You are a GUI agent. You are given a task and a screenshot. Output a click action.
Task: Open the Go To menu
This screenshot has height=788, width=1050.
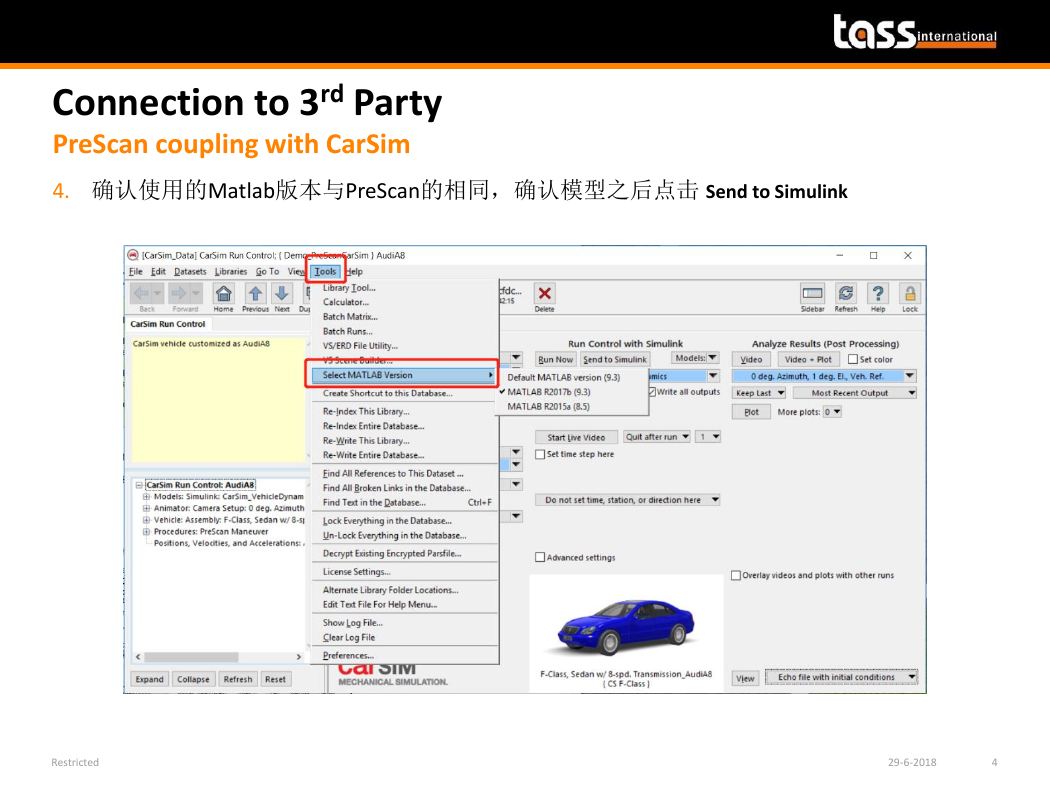click(x=267, y=271)
